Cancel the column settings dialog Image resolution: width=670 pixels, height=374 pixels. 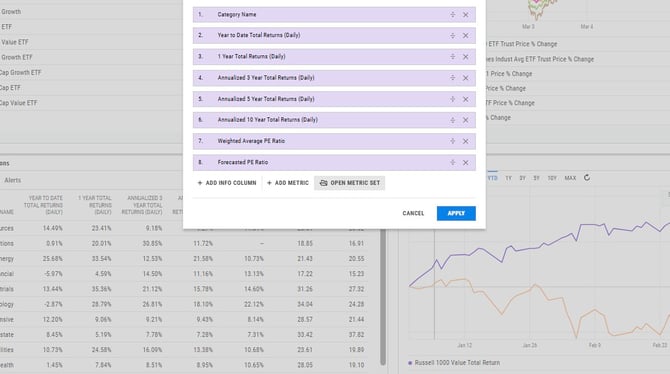coord(413,213)
